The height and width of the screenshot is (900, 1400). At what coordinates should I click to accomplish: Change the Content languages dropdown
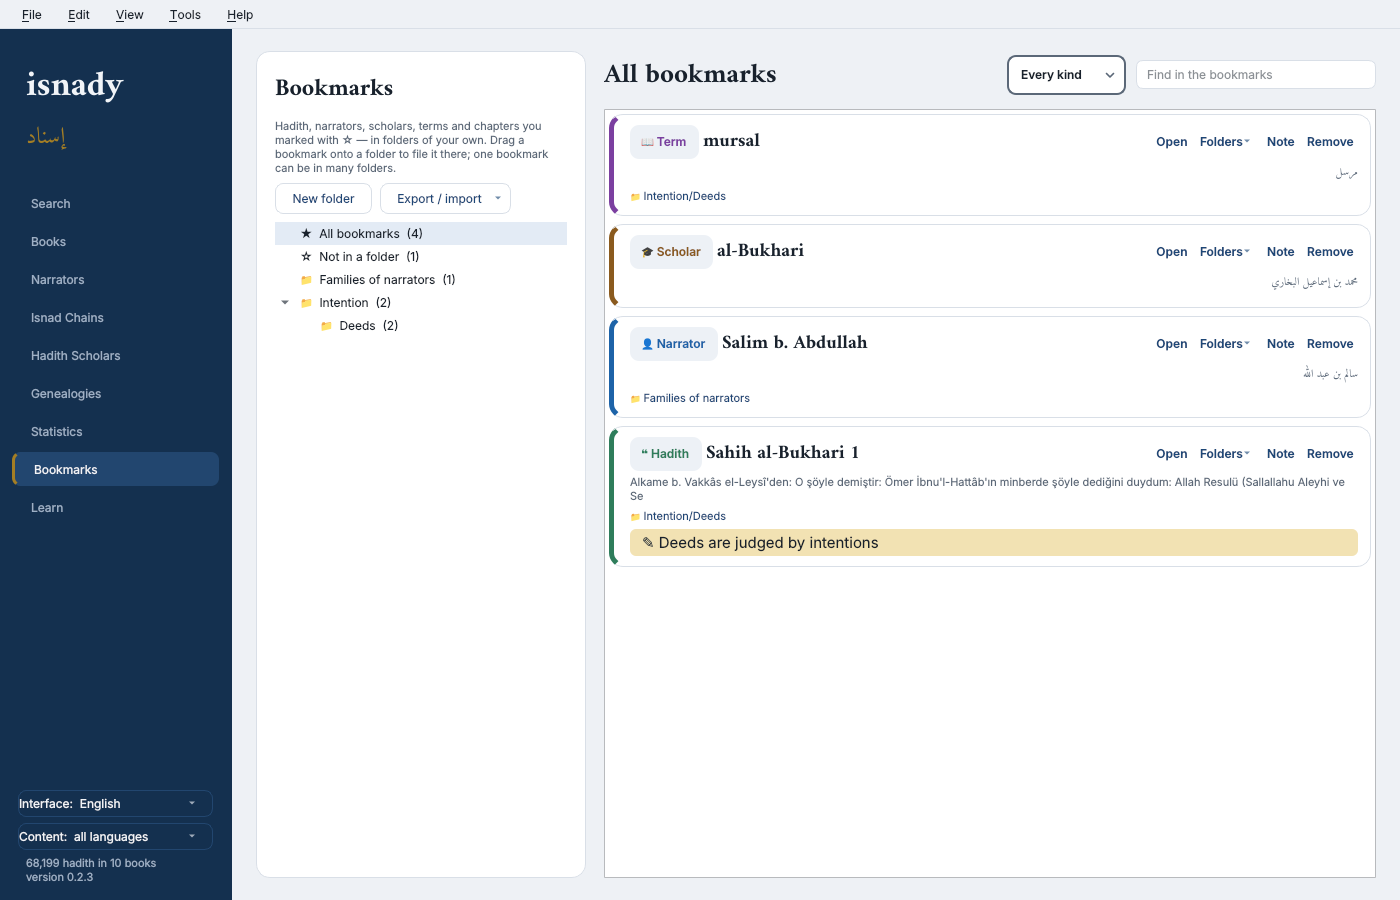pyautogui.click(x=115, y=837)
